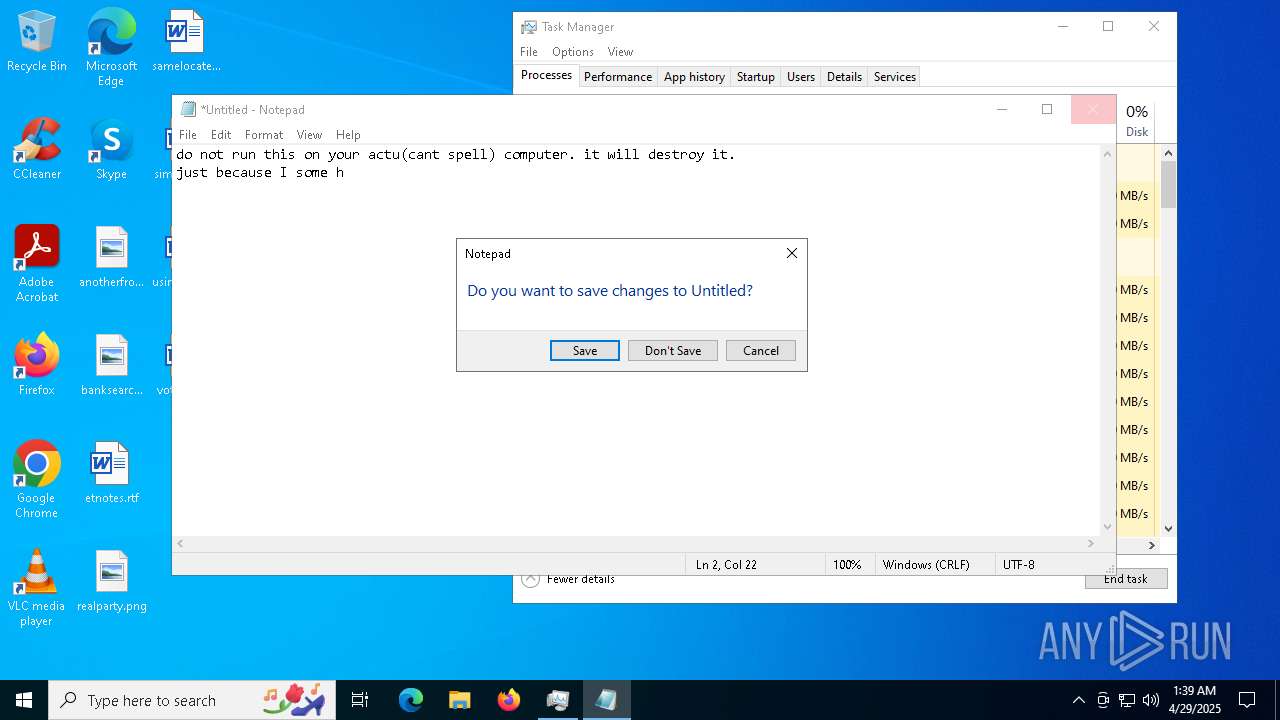
Task: Click Task Manager scrollbar down arrow
Action: (x=1168, y=529)
